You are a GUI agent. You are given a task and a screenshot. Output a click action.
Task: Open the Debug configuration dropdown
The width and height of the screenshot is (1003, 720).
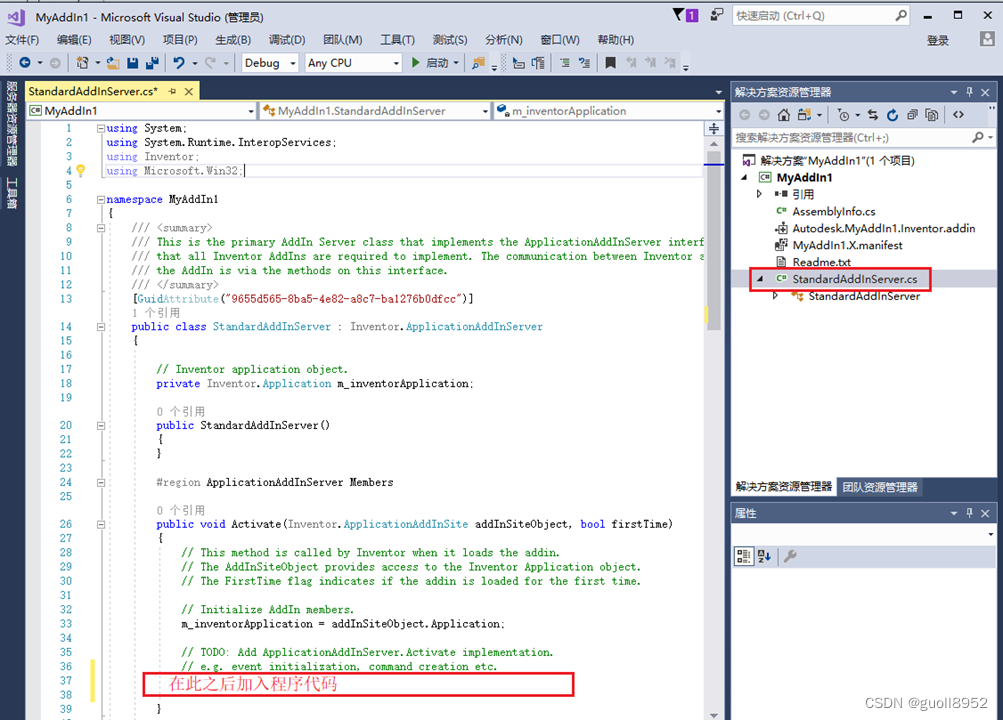pos(293,63)
